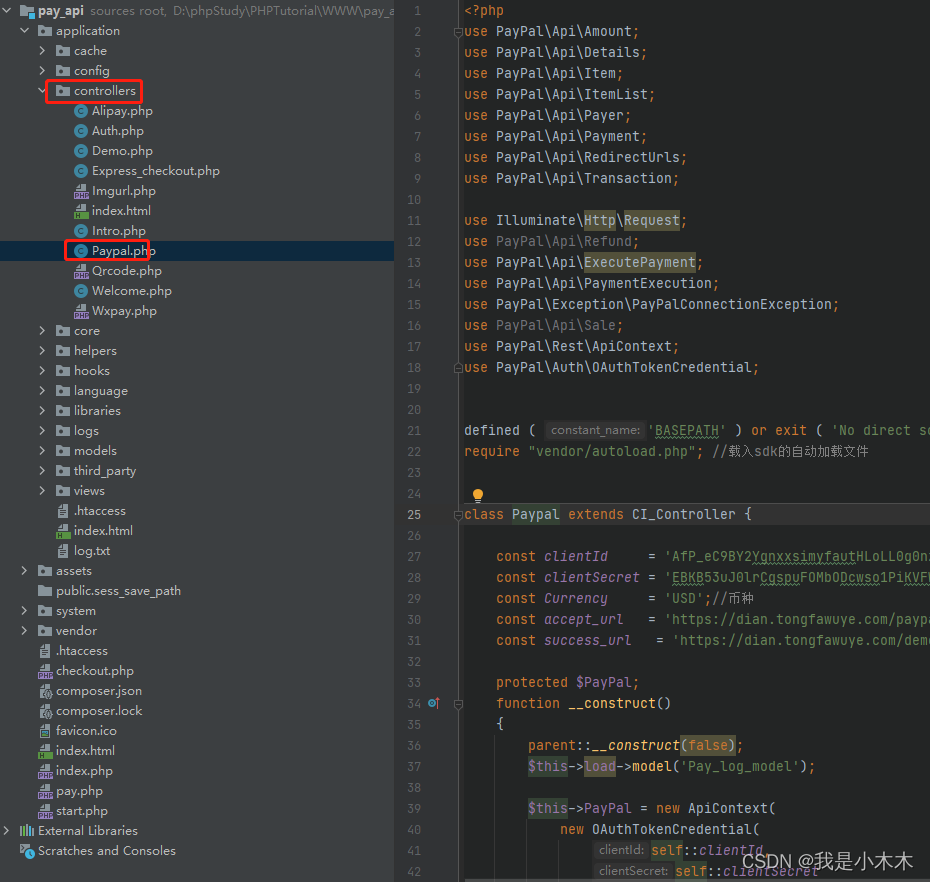
Task: Click the composer.json file icon
Action: [46, 691]
